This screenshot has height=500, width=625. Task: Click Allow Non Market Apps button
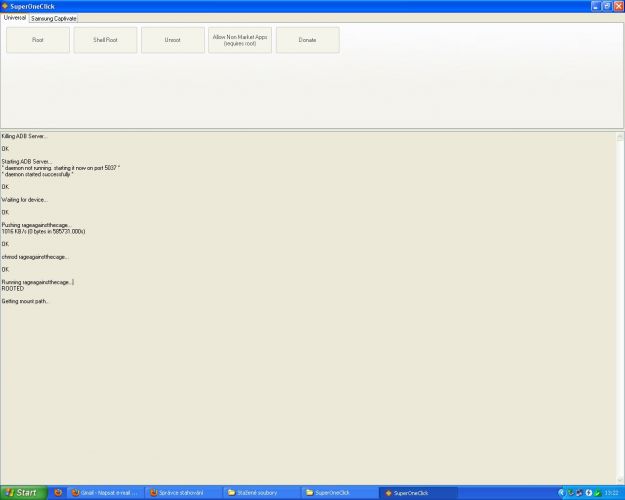(240, 40)
